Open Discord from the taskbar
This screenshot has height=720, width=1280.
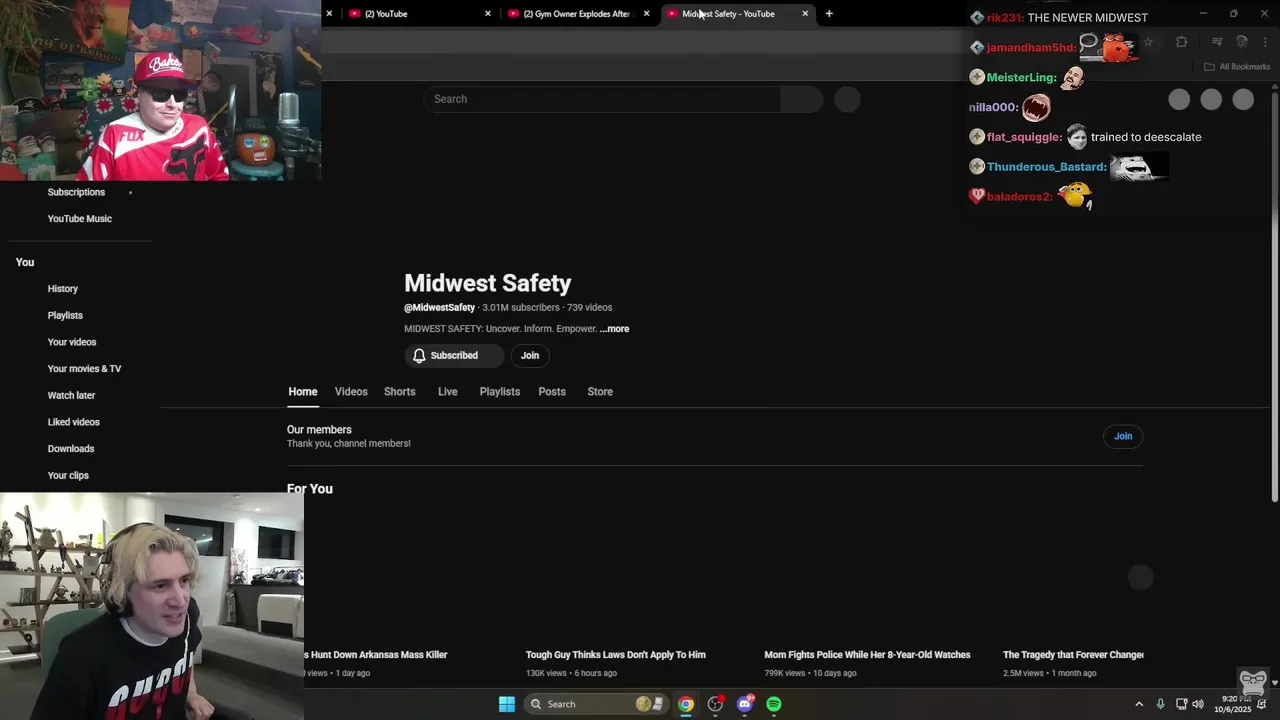pyautogui.click(x=745, y=704)
